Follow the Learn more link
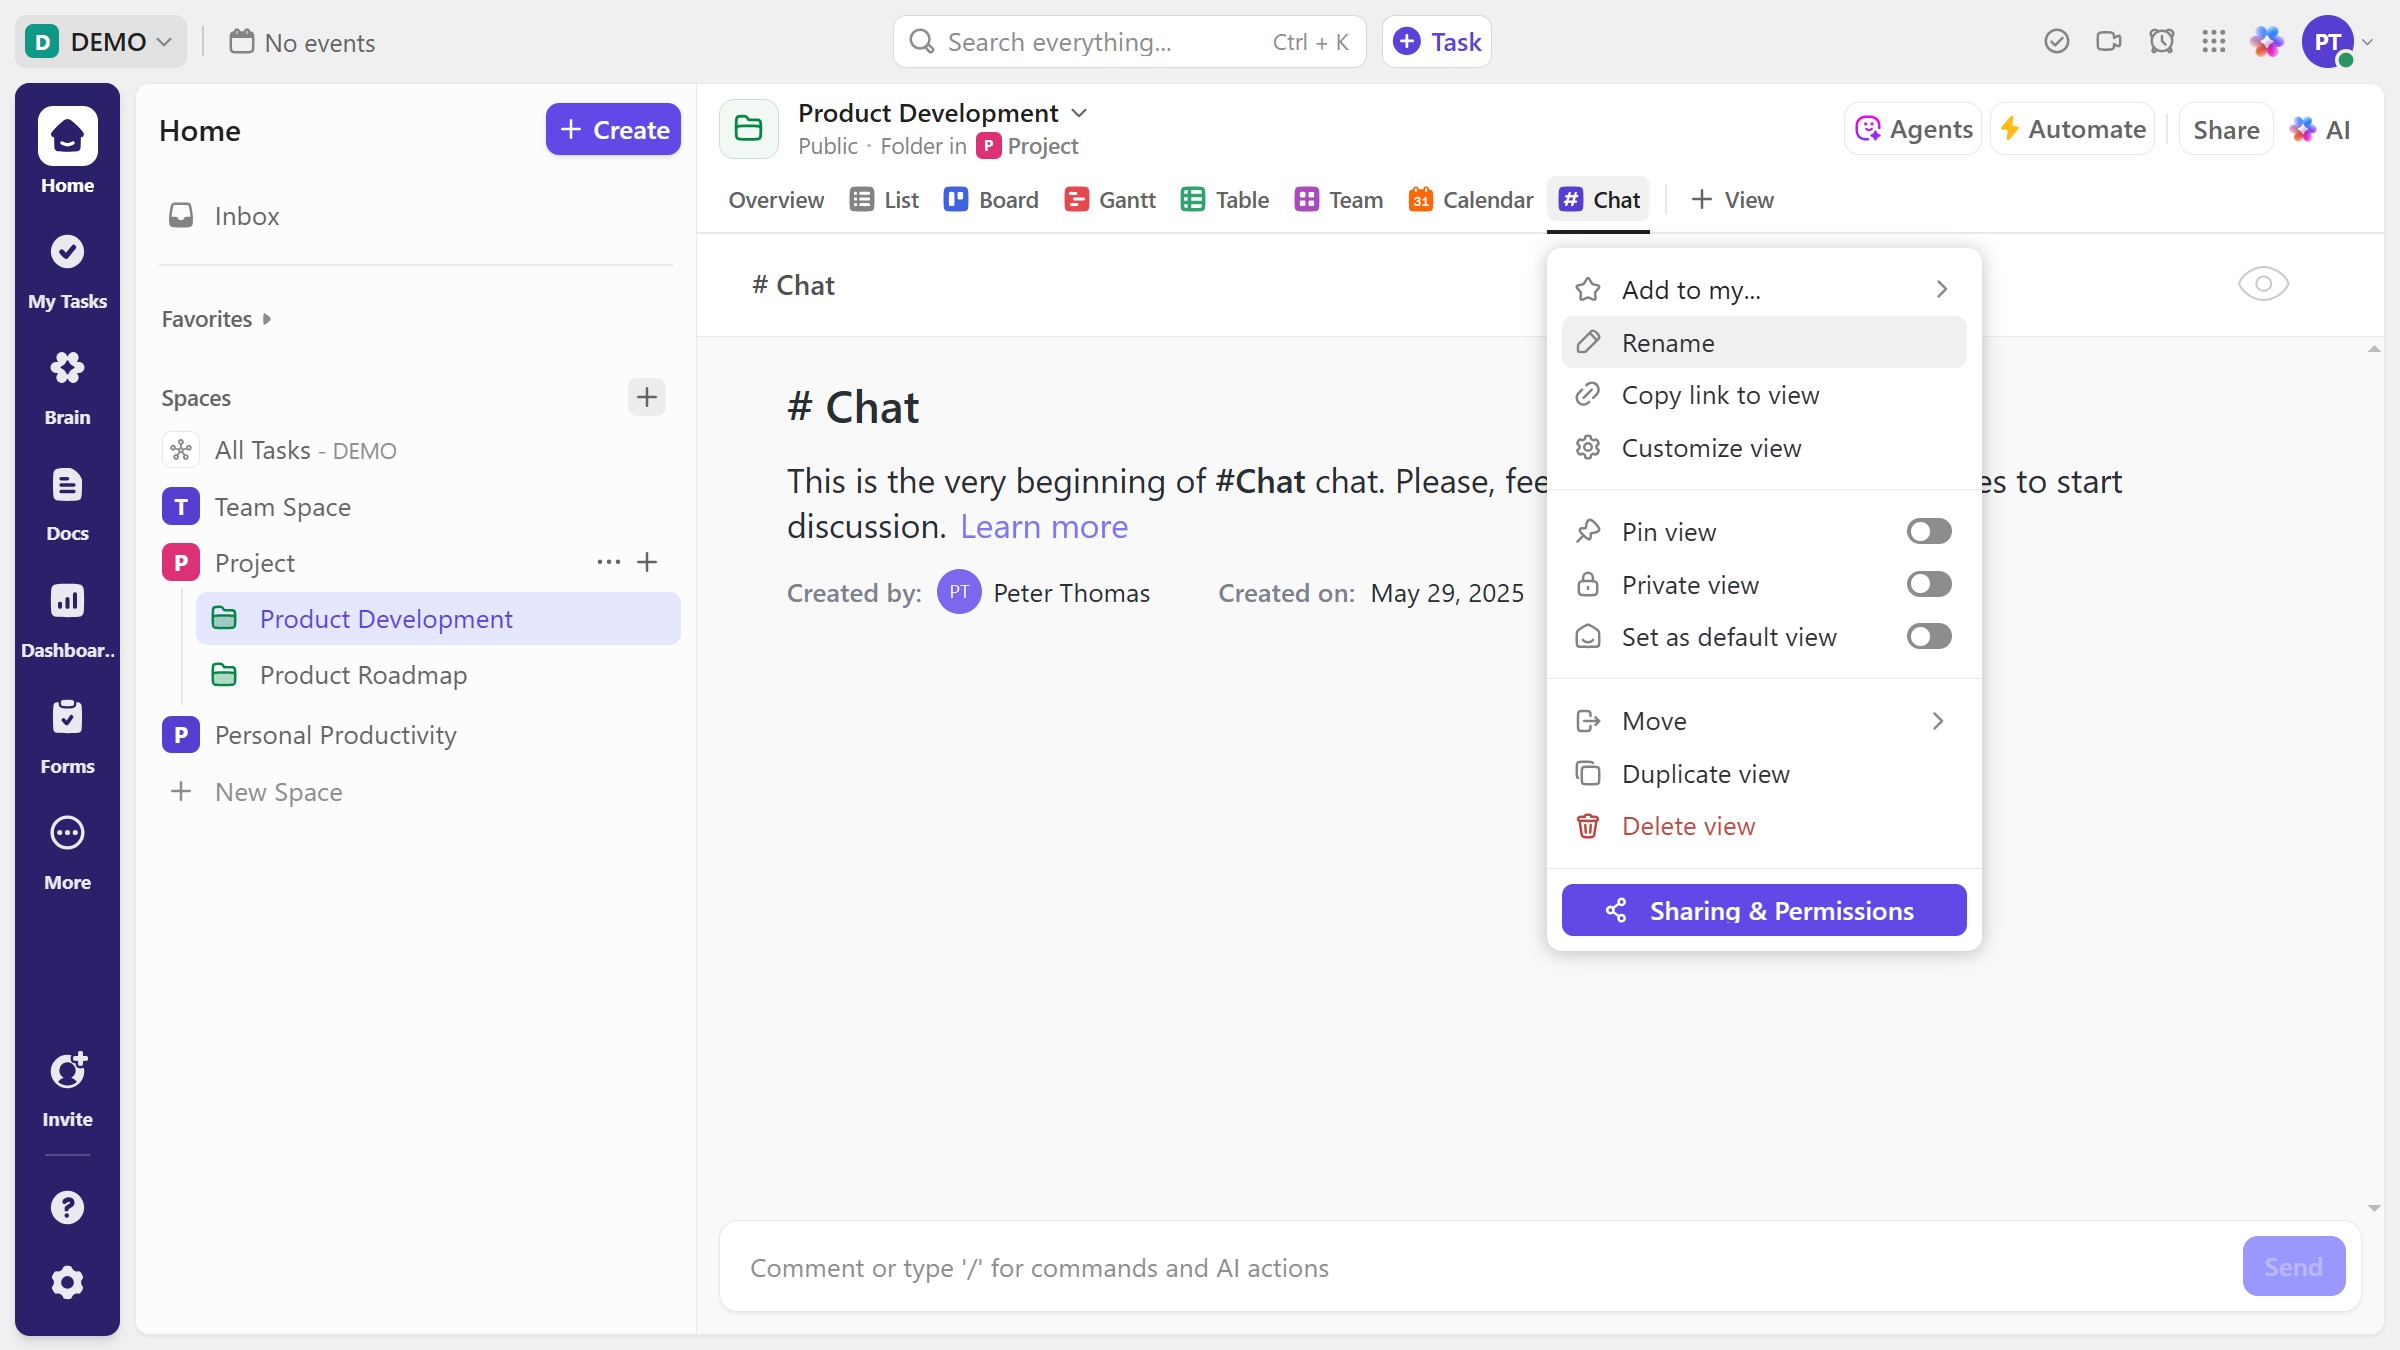Viewport: 2400px width, 1350px height. (1043, 527)
